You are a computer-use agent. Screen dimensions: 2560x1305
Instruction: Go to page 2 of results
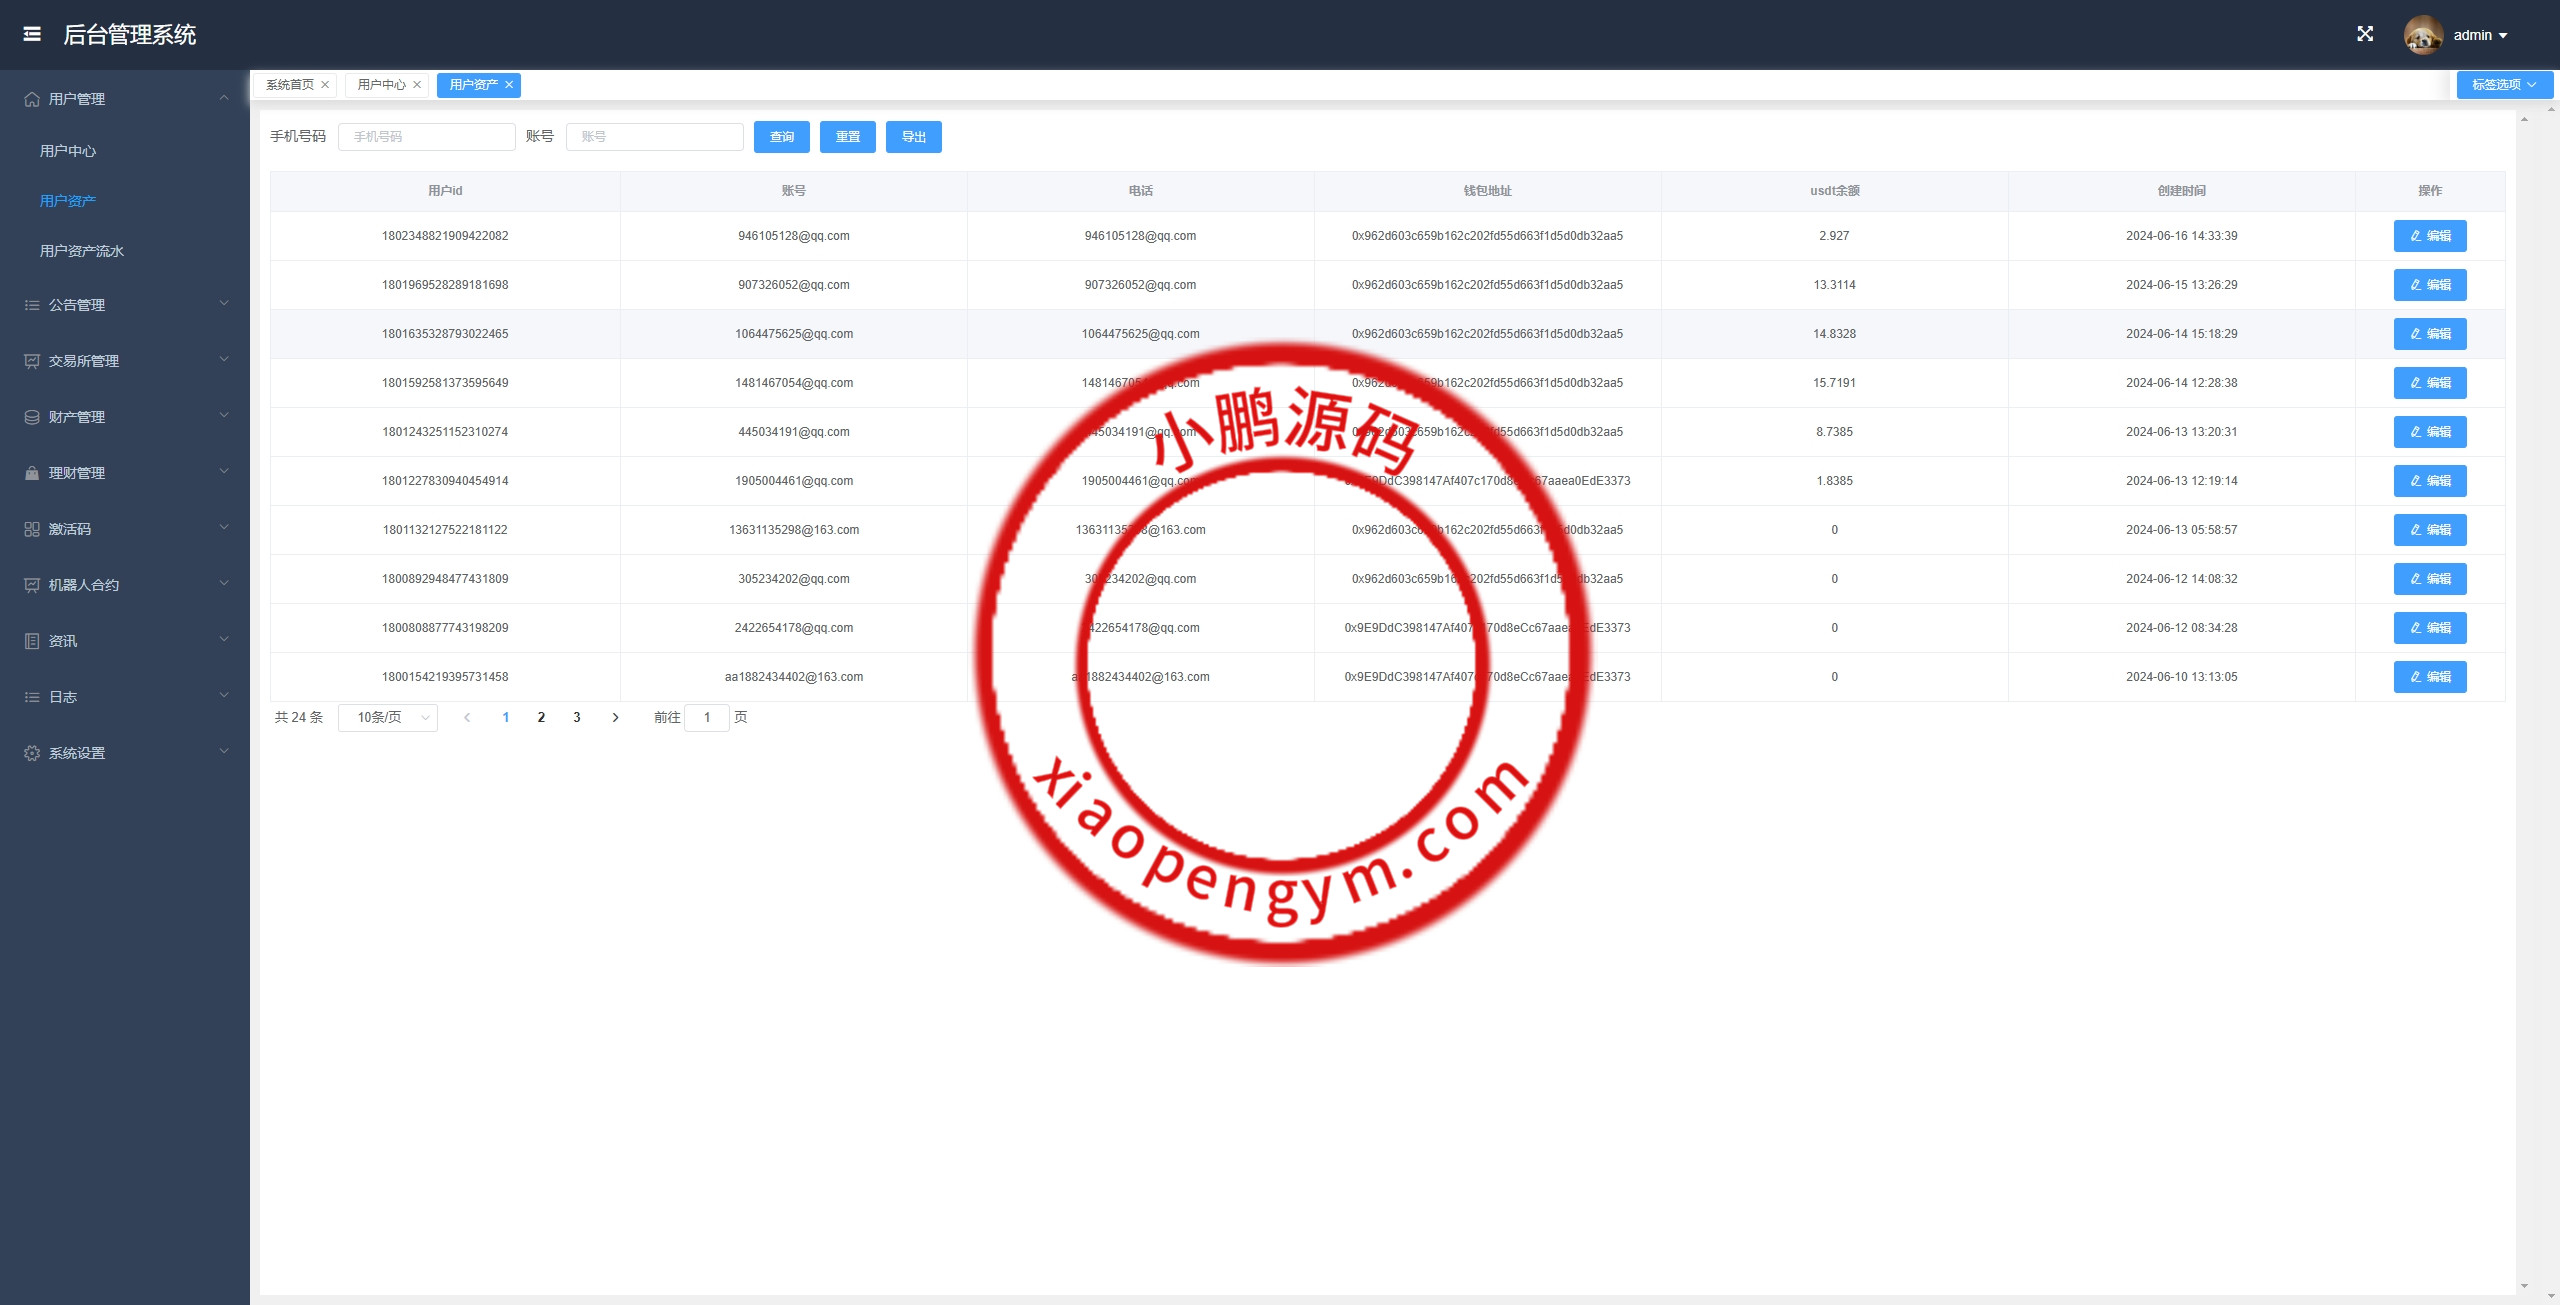[x=541, y=717]
